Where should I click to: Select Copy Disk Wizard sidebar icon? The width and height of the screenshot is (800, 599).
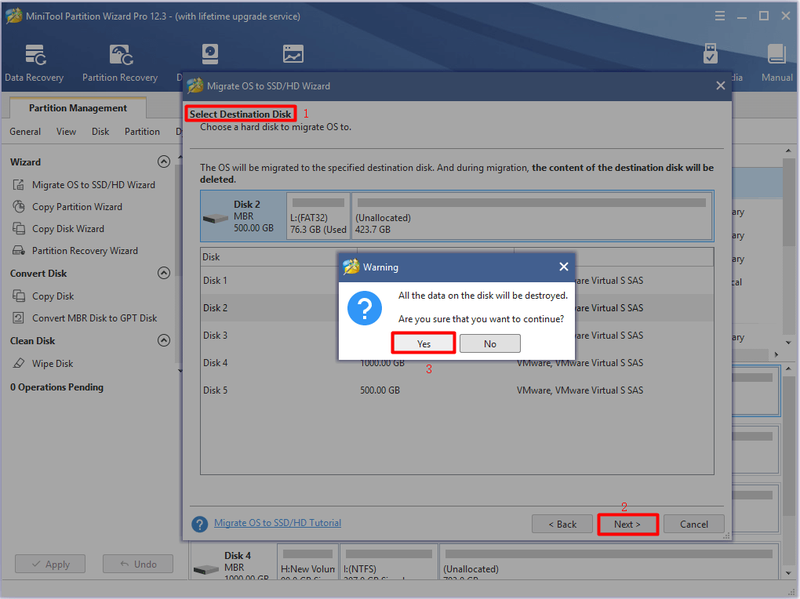click(x=18, y=229)
